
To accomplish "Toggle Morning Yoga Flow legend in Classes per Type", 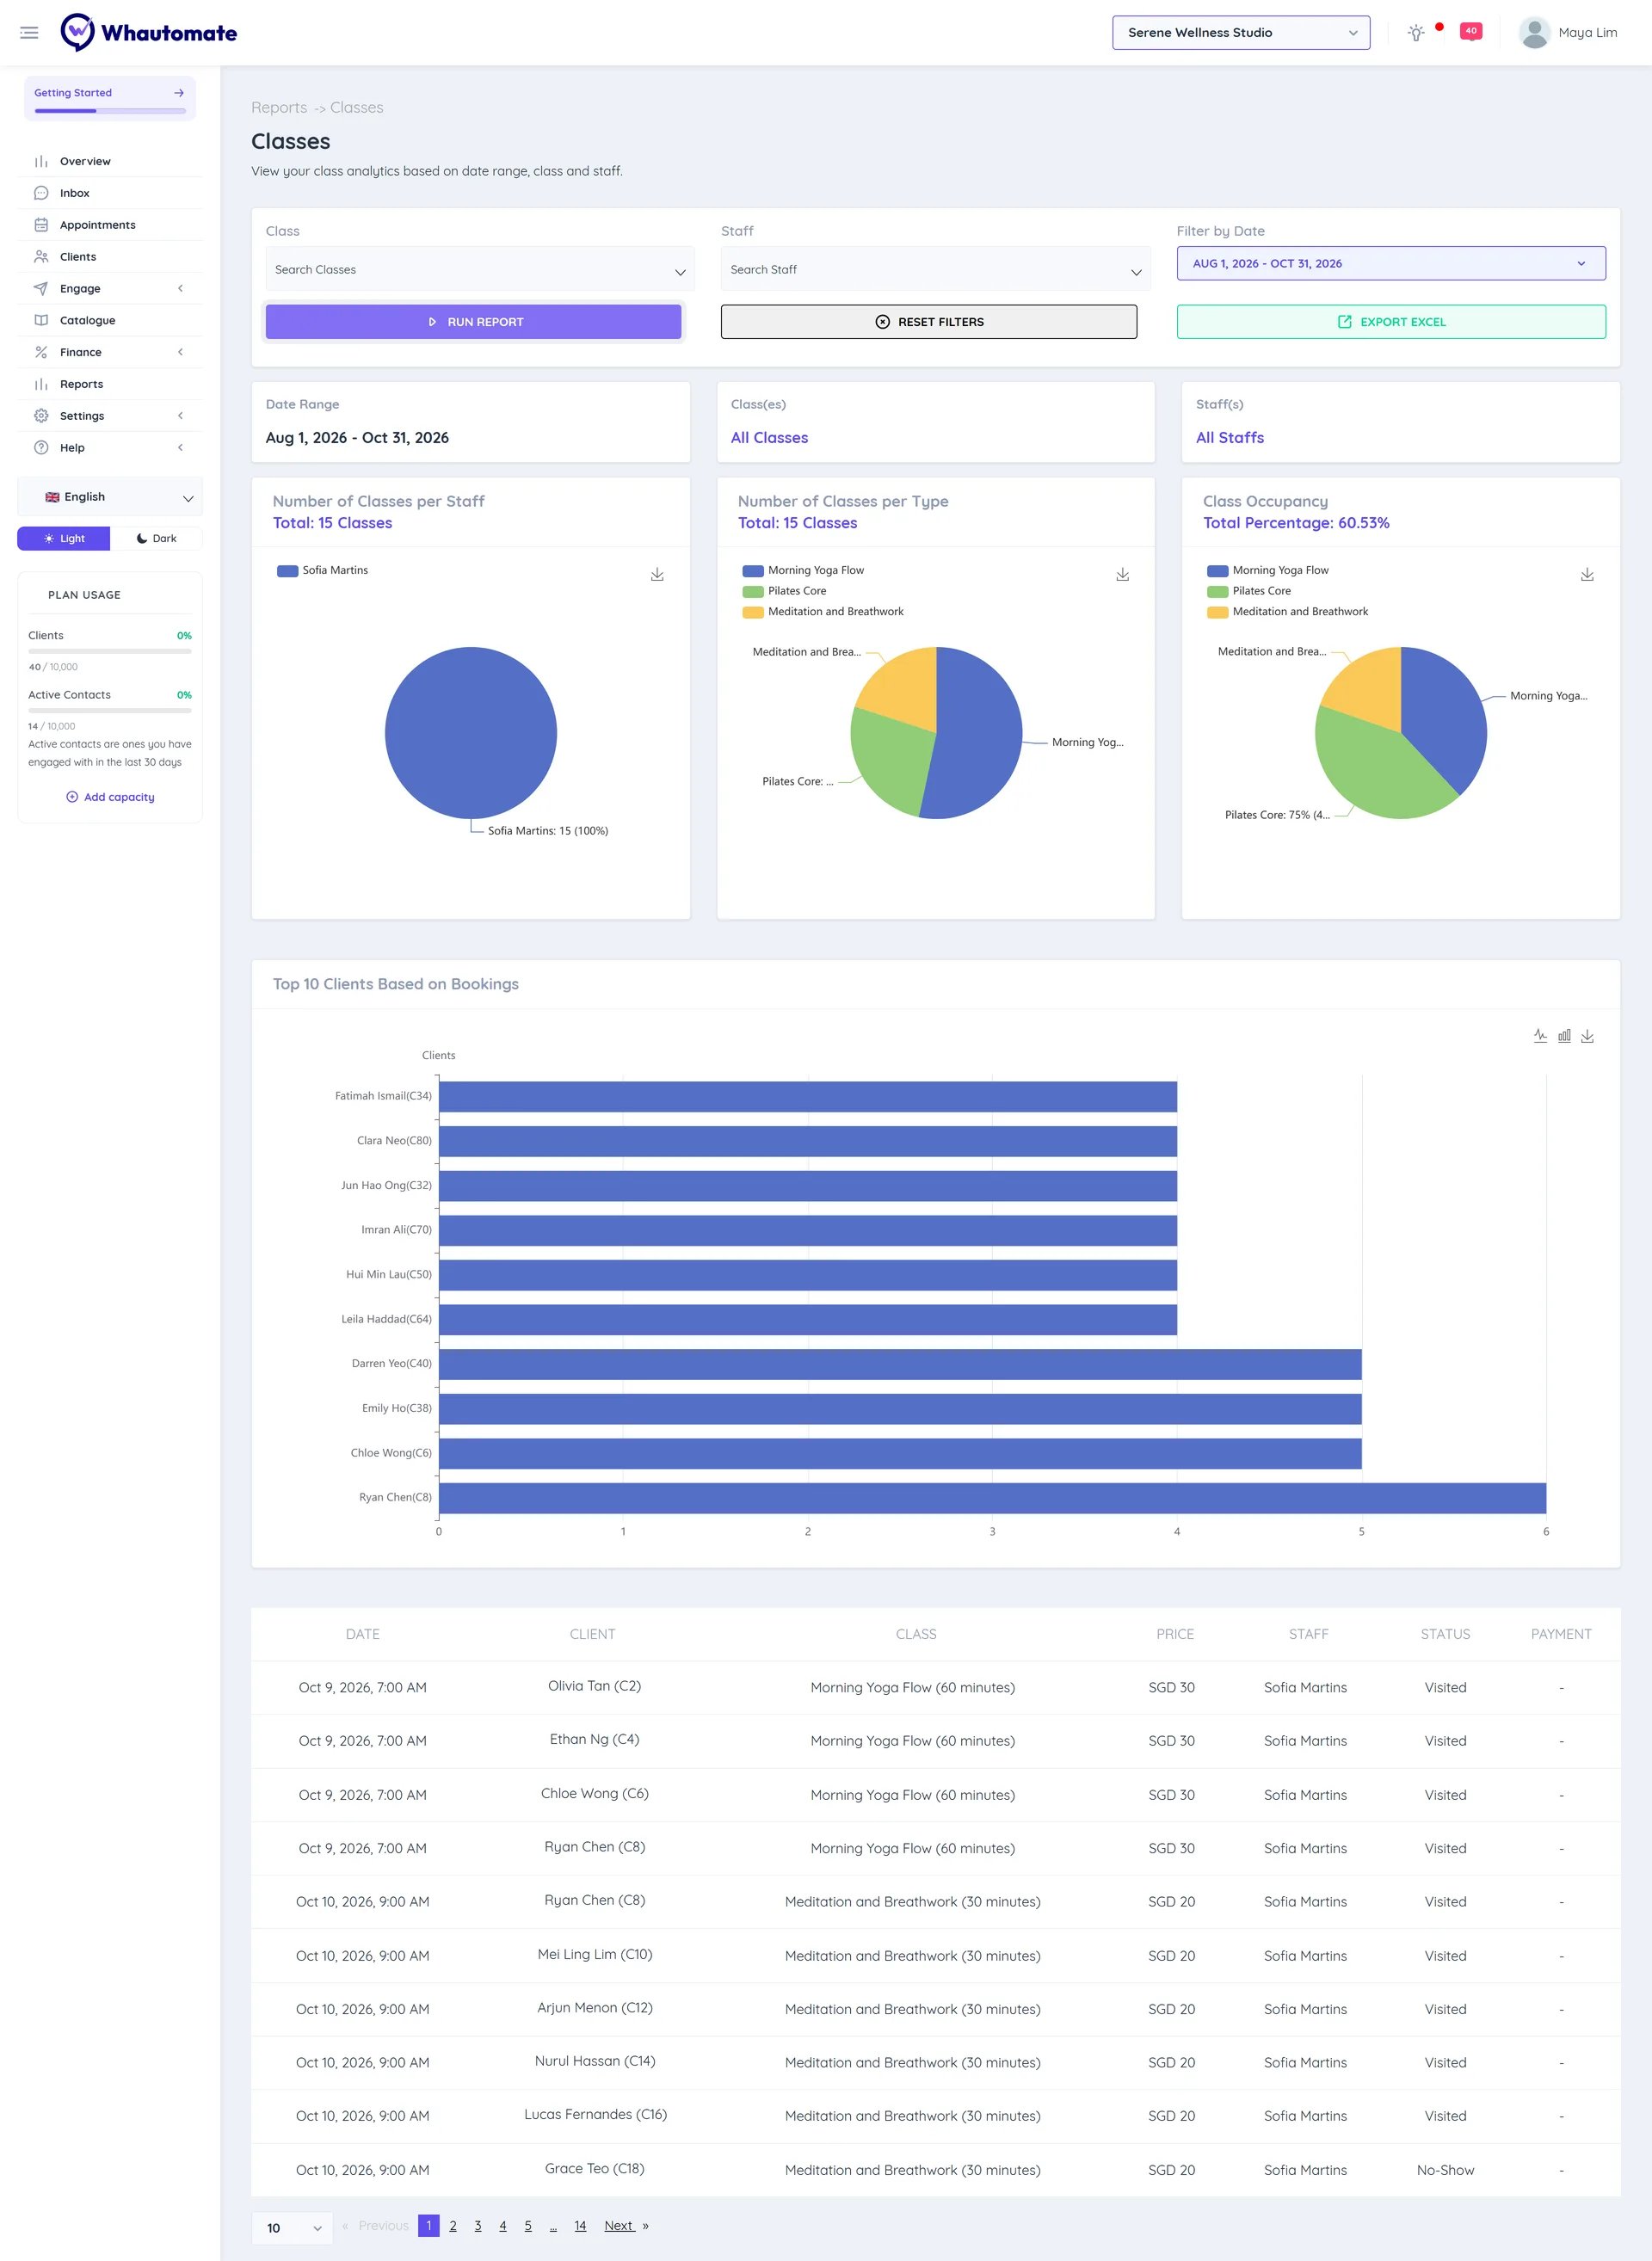I will pos(803,570).
